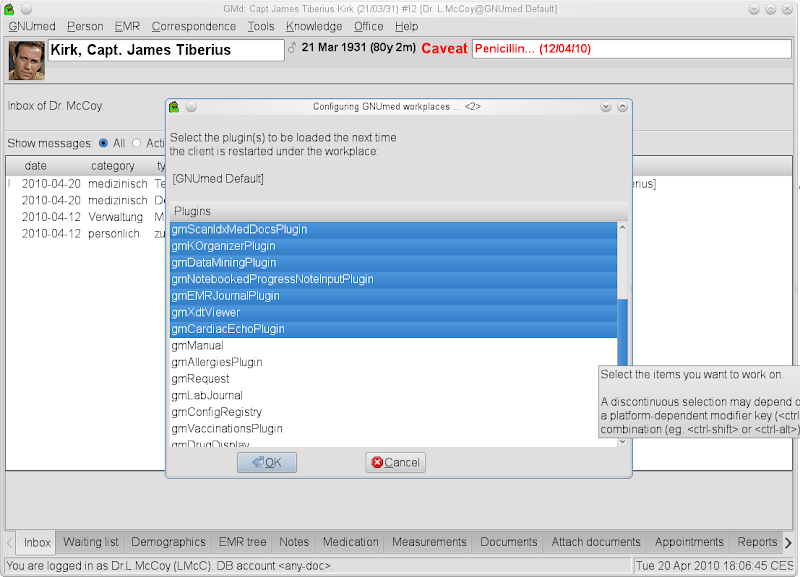
Task: Open the Correspondence menu
Action: coord(194,27)
